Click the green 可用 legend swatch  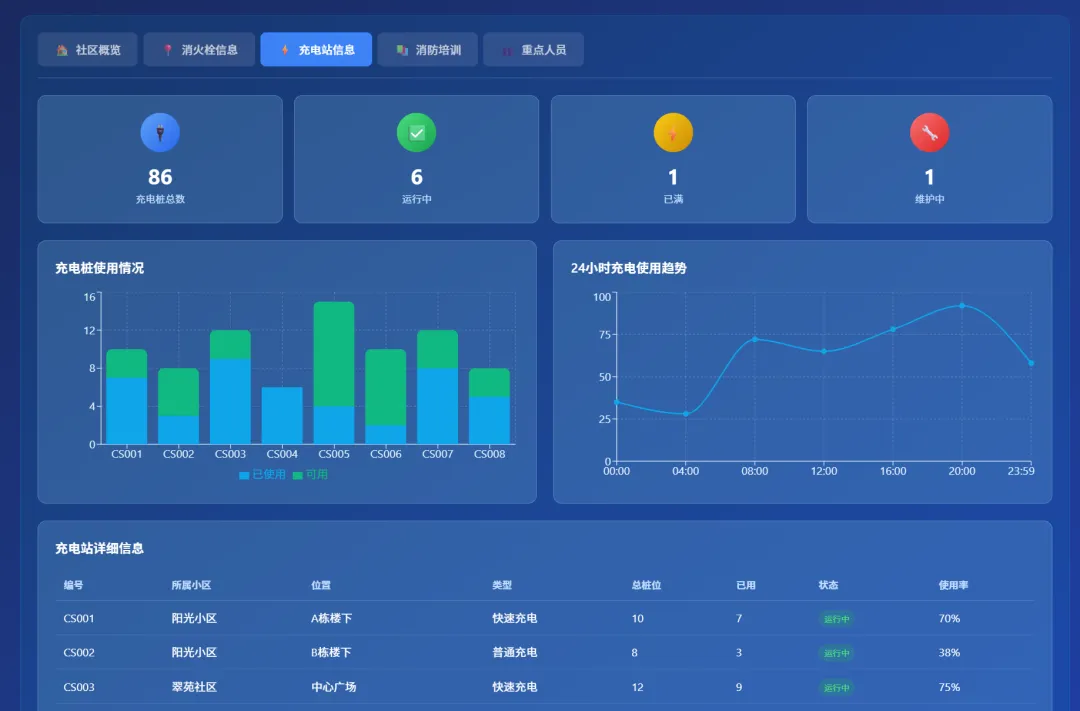298,475
